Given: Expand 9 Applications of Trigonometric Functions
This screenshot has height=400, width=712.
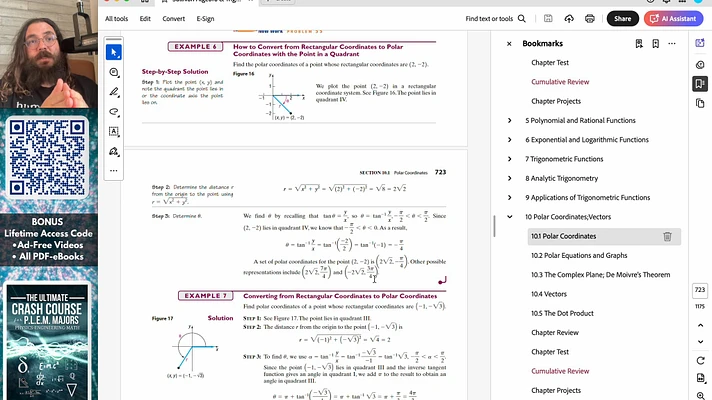Looking at the screenshot, I should point(509,198).
